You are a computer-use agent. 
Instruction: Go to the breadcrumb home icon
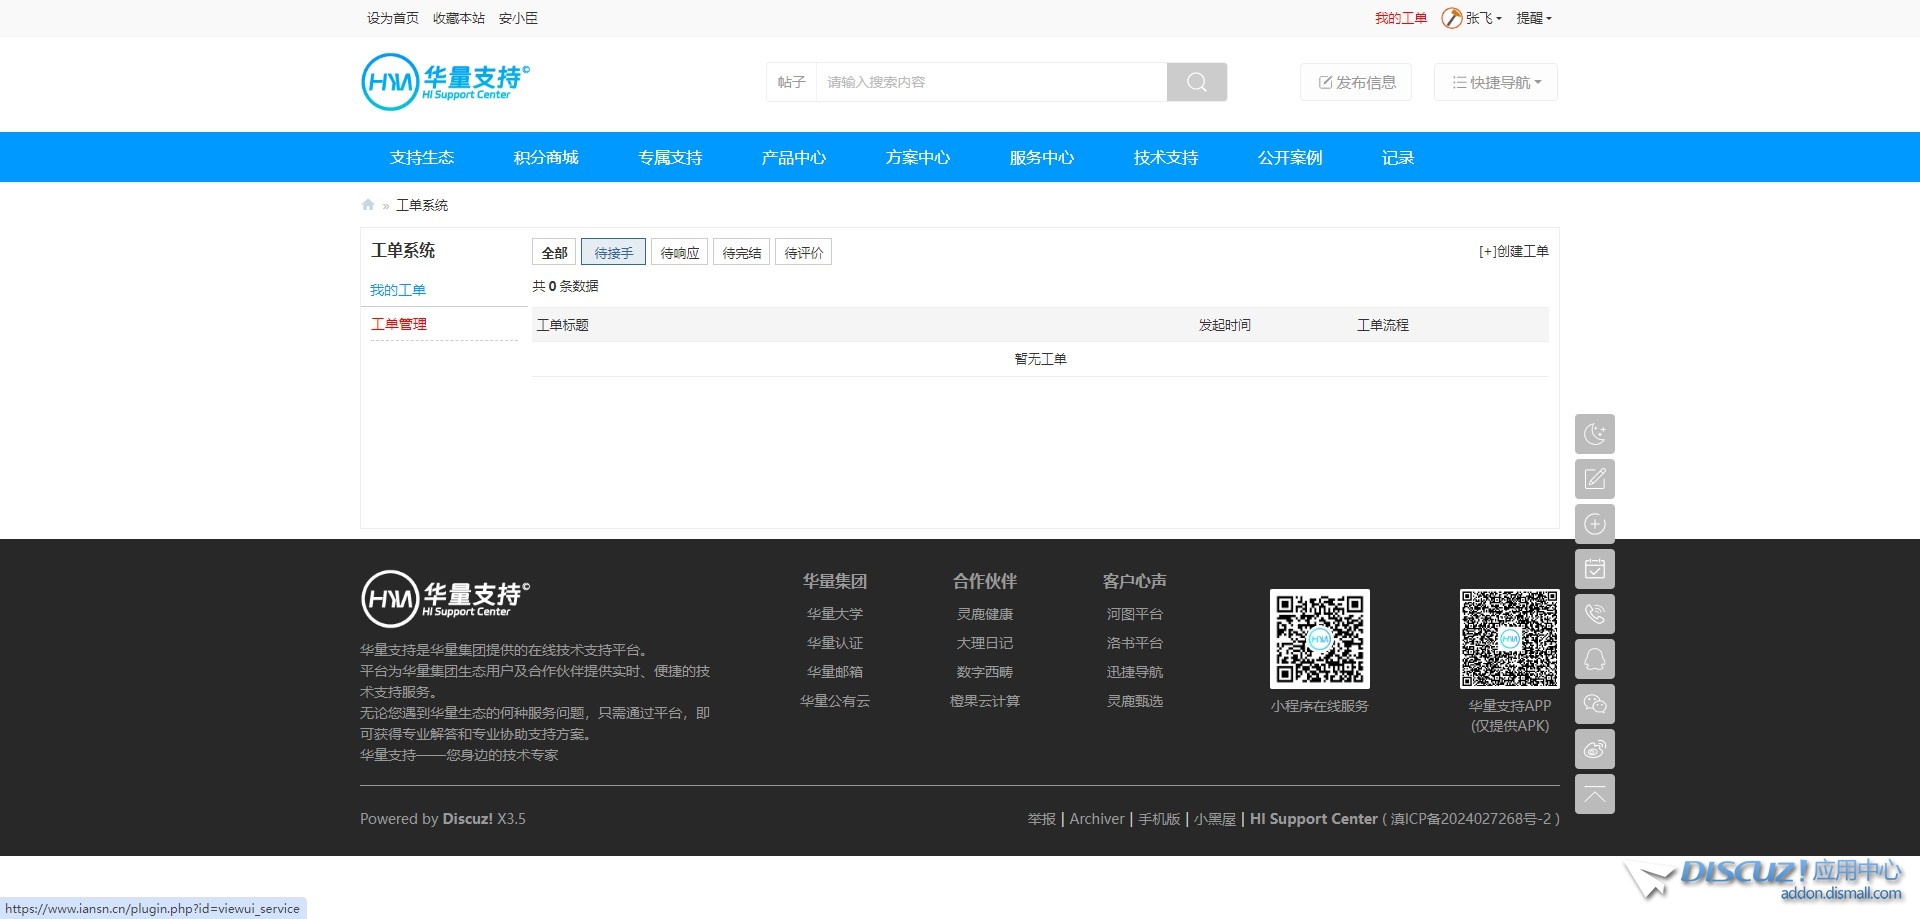click(x=368, y=205)
